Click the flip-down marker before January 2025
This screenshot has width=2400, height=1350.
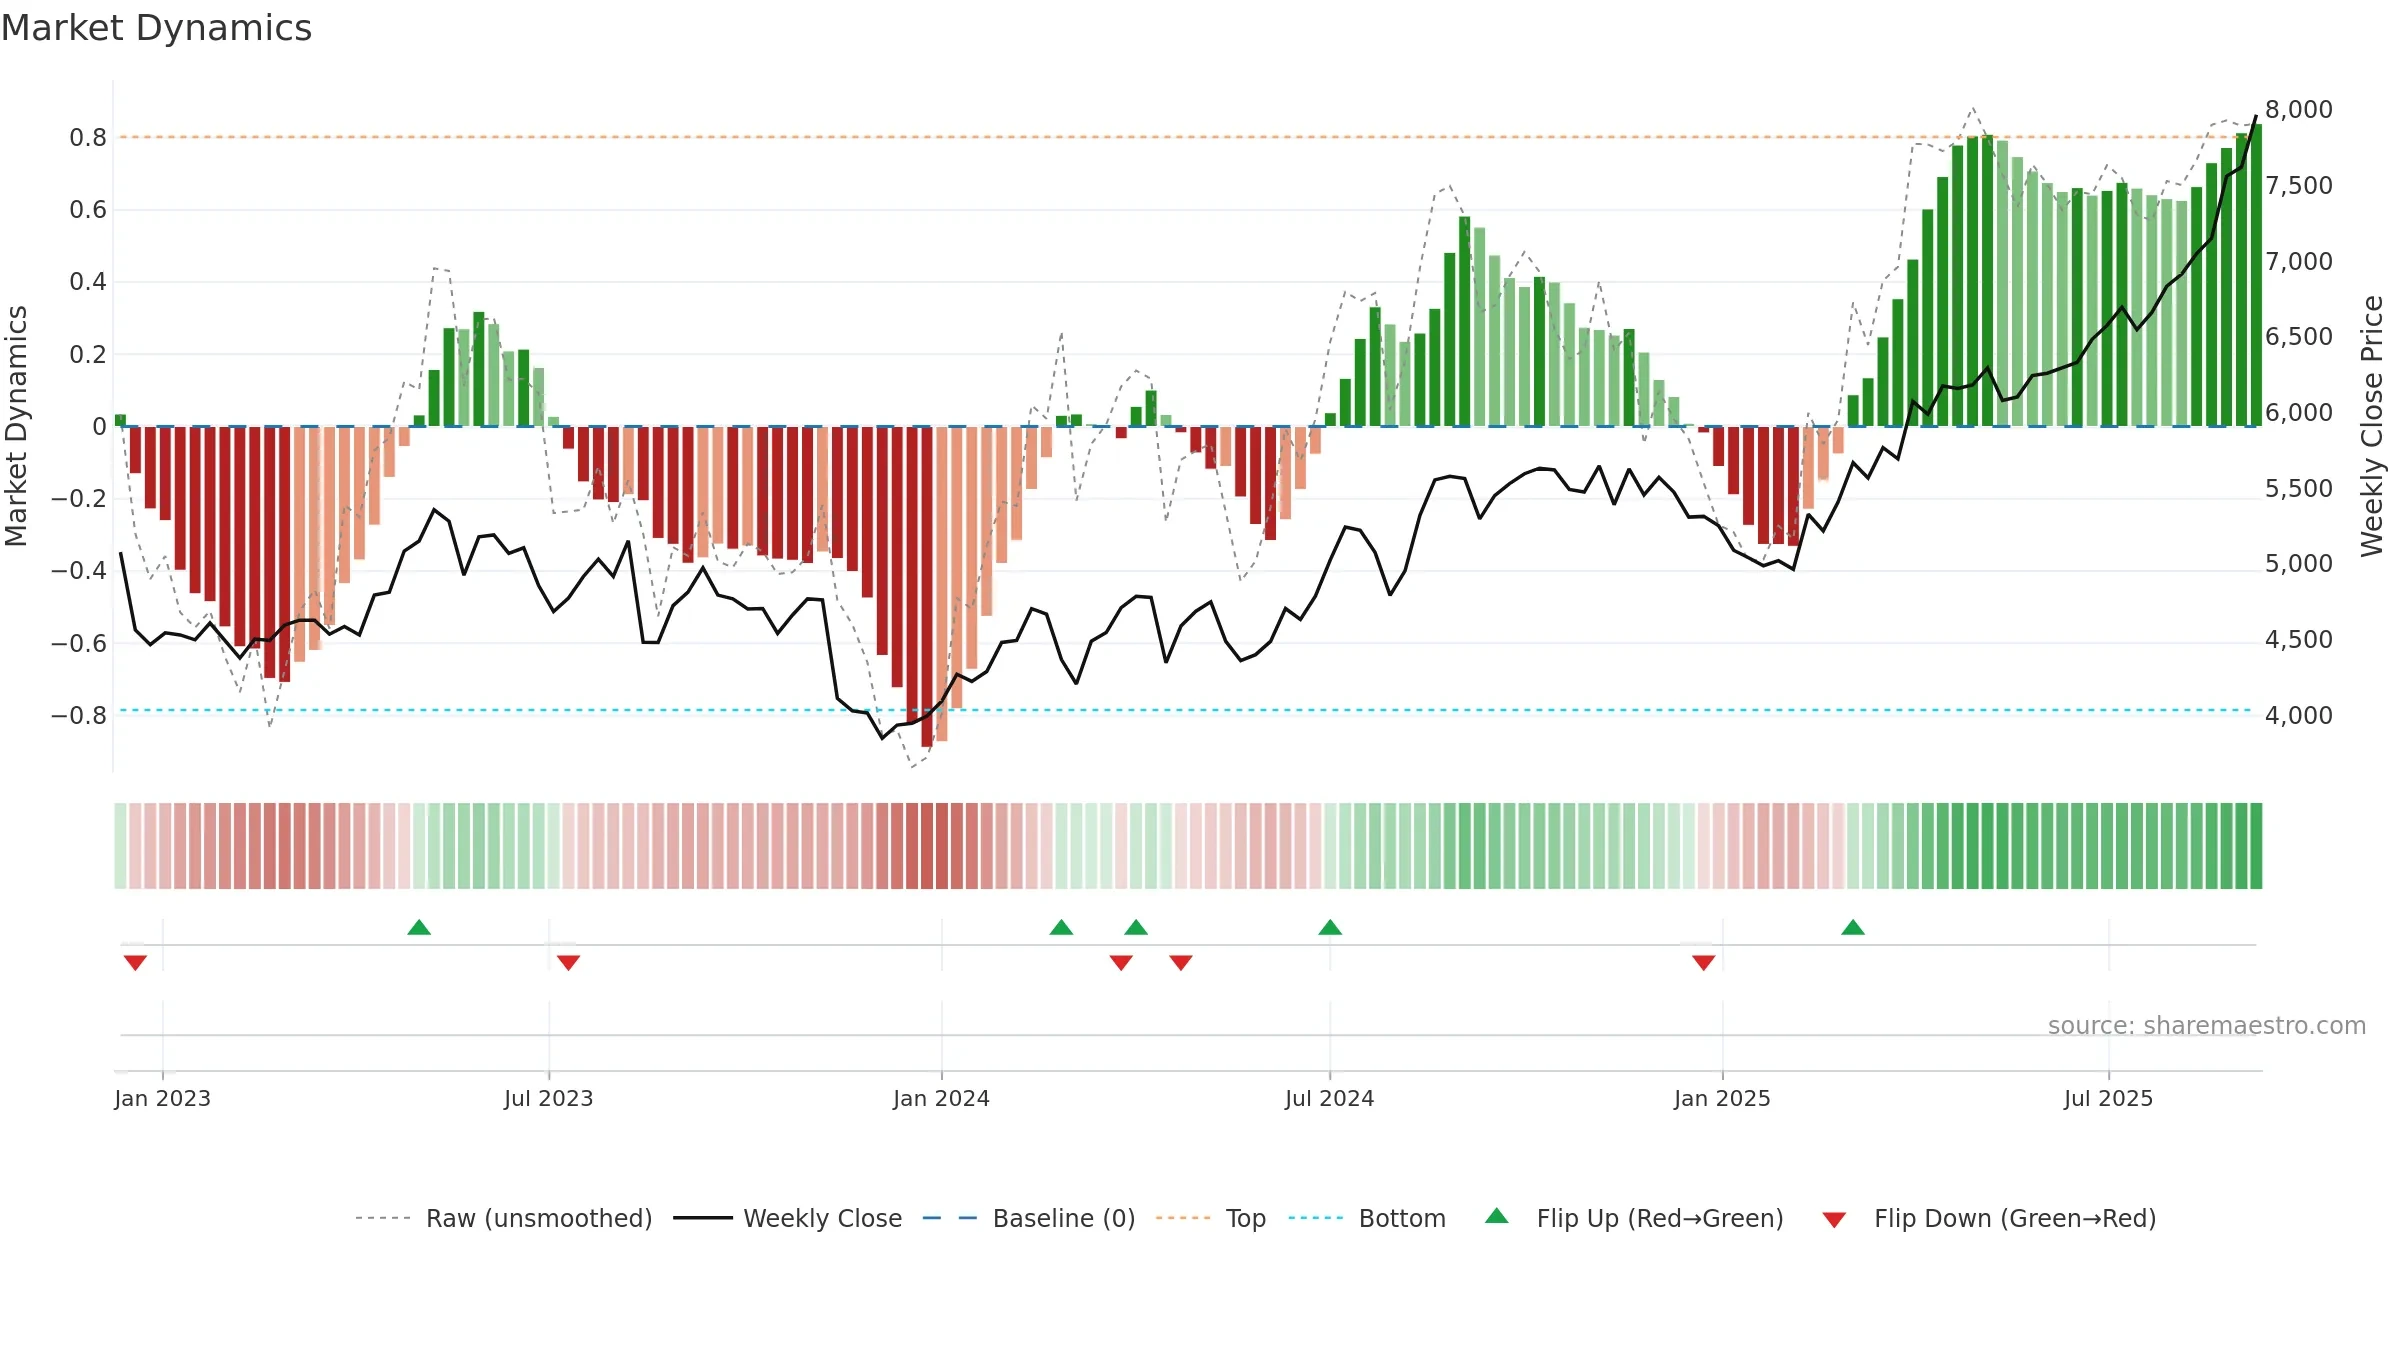coord(1704,963)
